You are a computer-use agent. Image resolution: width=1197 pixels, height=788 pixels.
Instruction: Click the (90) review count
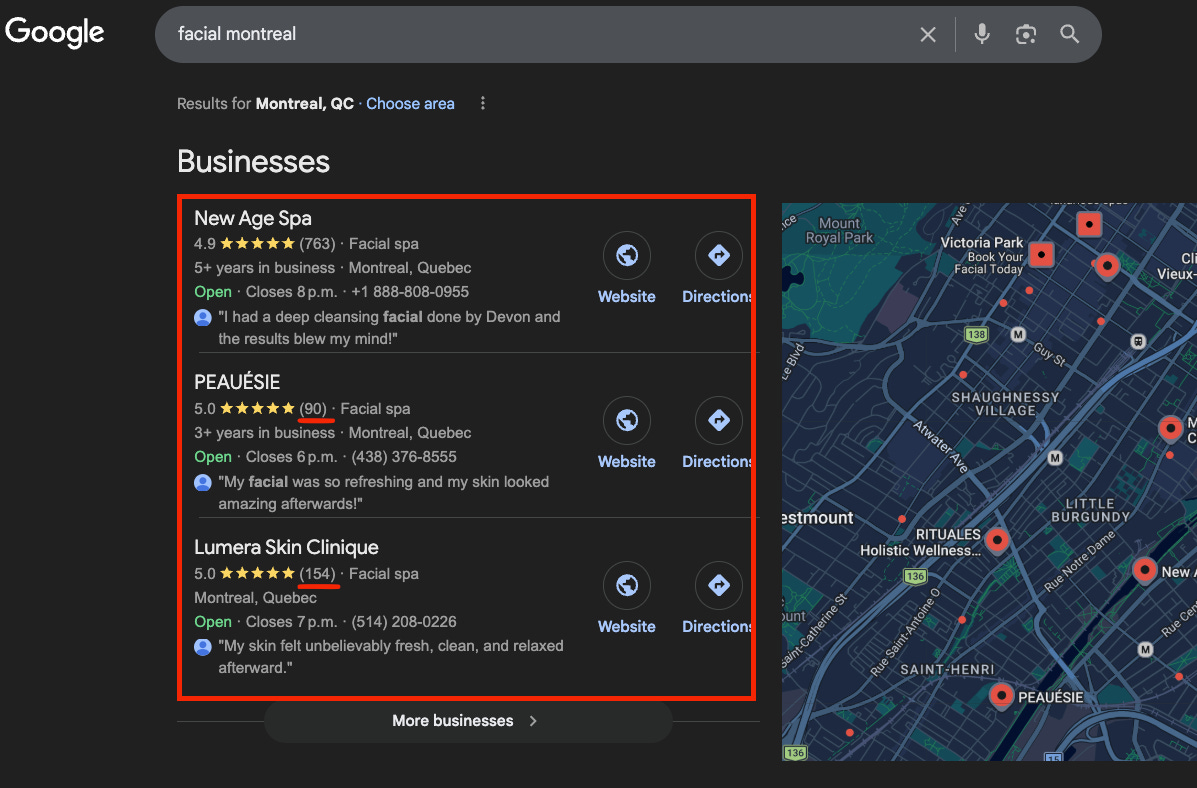pos(313,409)
